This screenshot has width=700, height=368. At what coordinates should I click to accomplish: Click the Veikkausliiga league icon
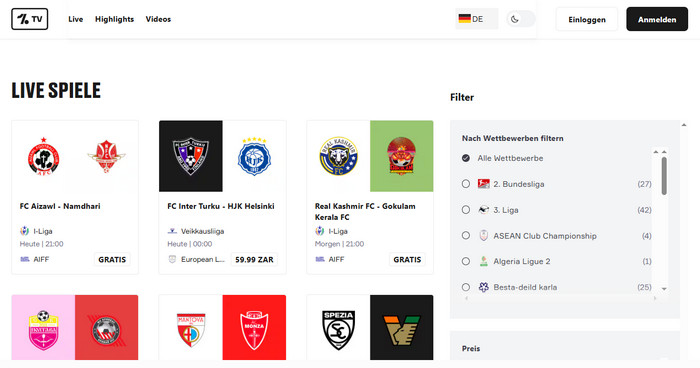(x=172, y=231)
